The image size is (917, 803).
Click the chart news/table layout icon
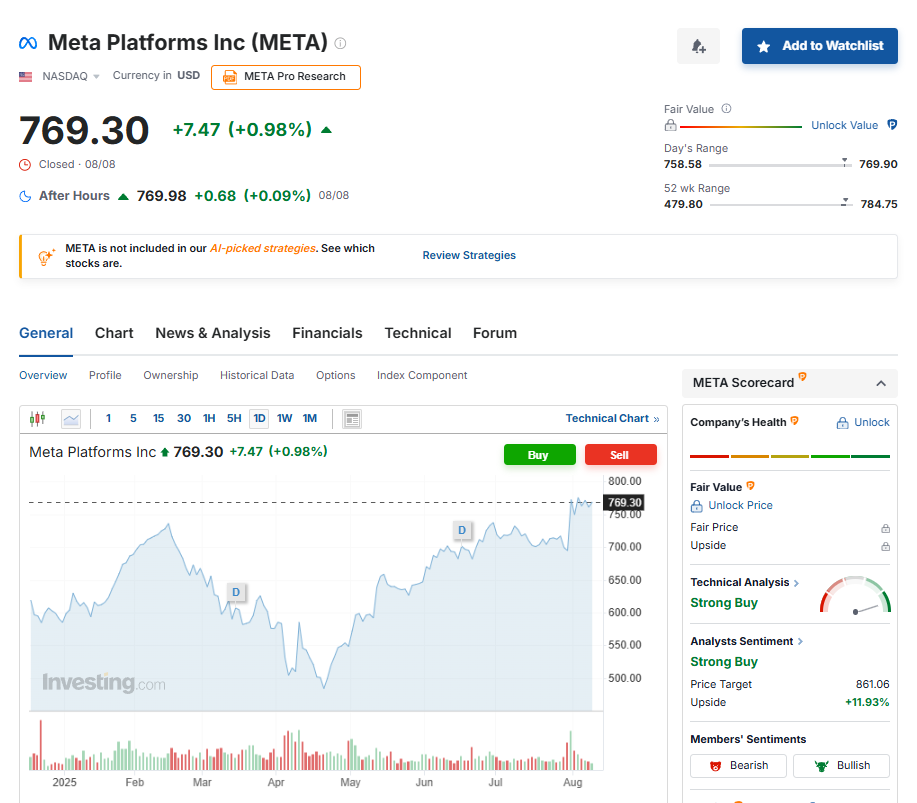click(x=352, y=419)
